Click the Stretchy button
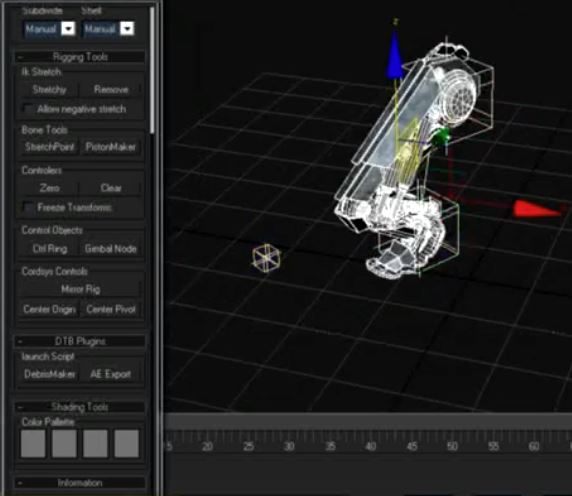 tap(49, 89)
